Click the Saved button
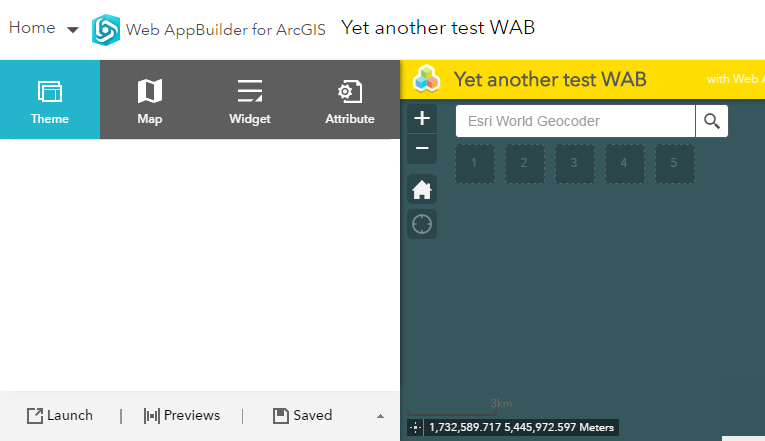The width and height of the screenshot is (765, 441). coord(302,415)
